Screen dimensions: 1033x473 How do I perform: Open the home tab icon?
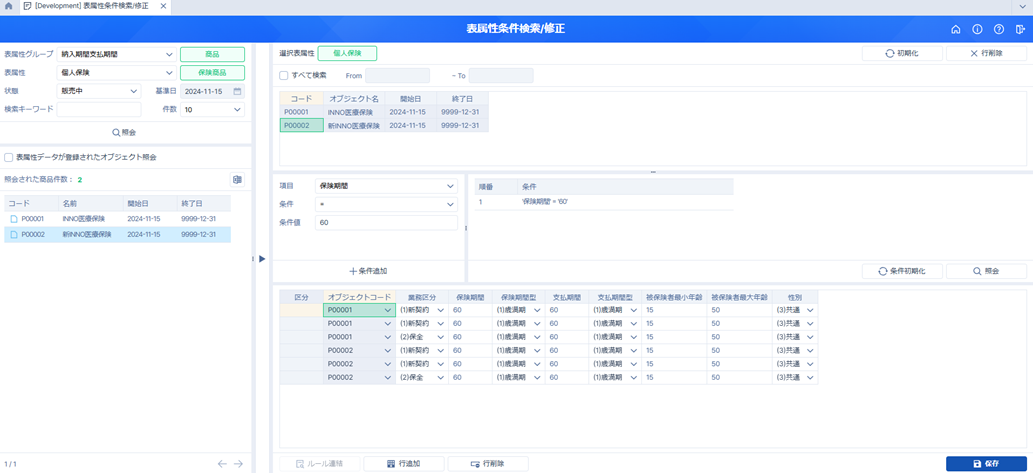(x=9, y=5)
